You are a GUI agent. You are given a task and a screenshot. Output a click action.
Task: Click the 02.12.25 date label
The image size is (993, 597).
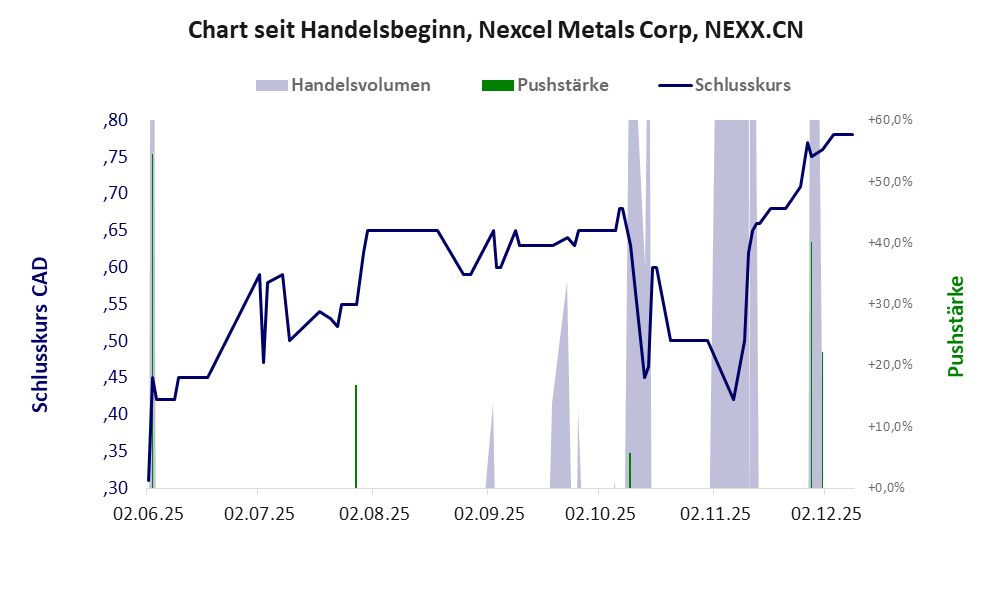(825, 514)
